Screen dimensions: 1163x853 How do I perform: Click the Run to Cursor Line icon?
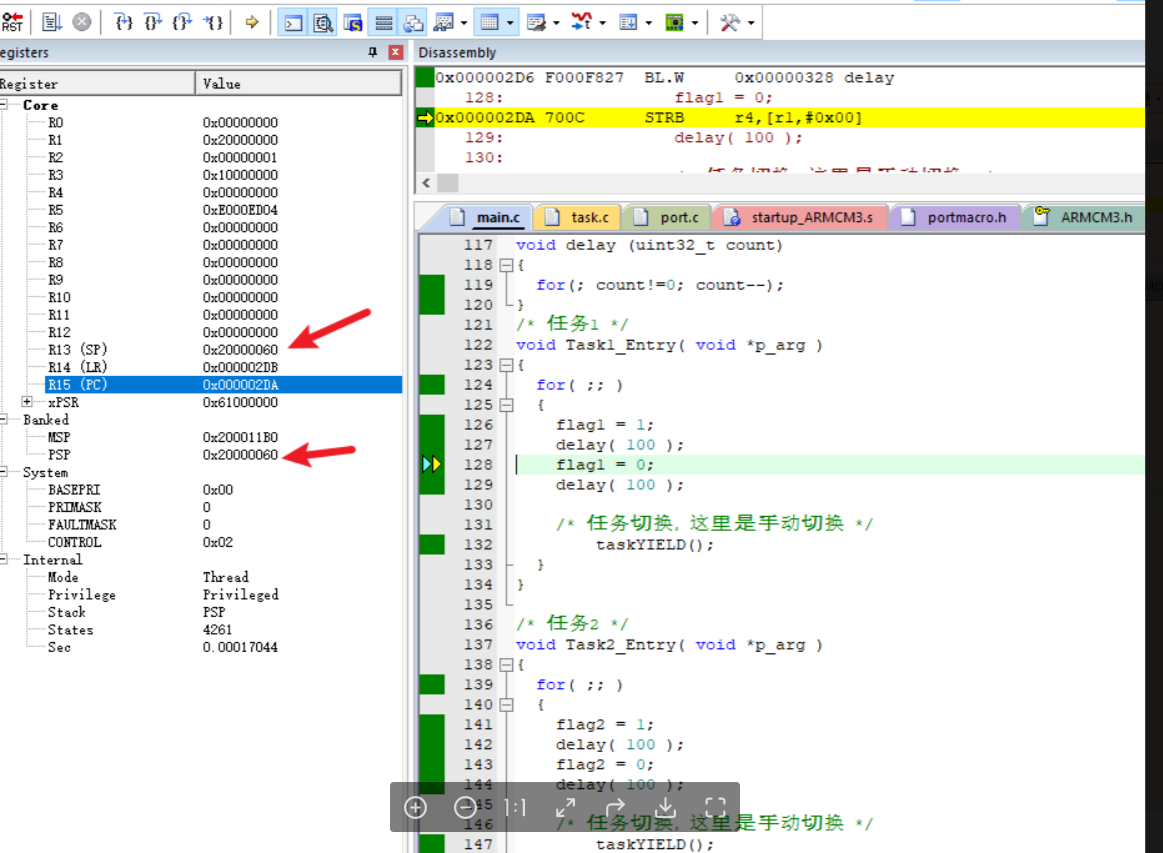pos(214,22)
